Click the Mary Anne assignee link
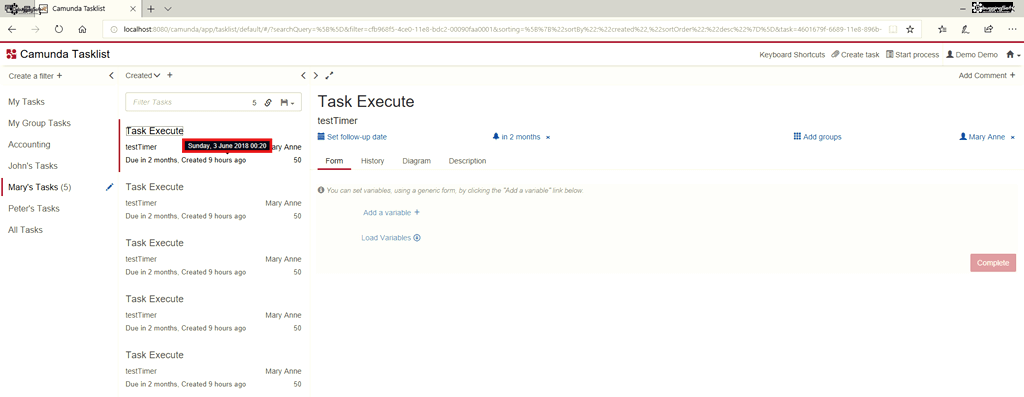 (x=982, y=137)
